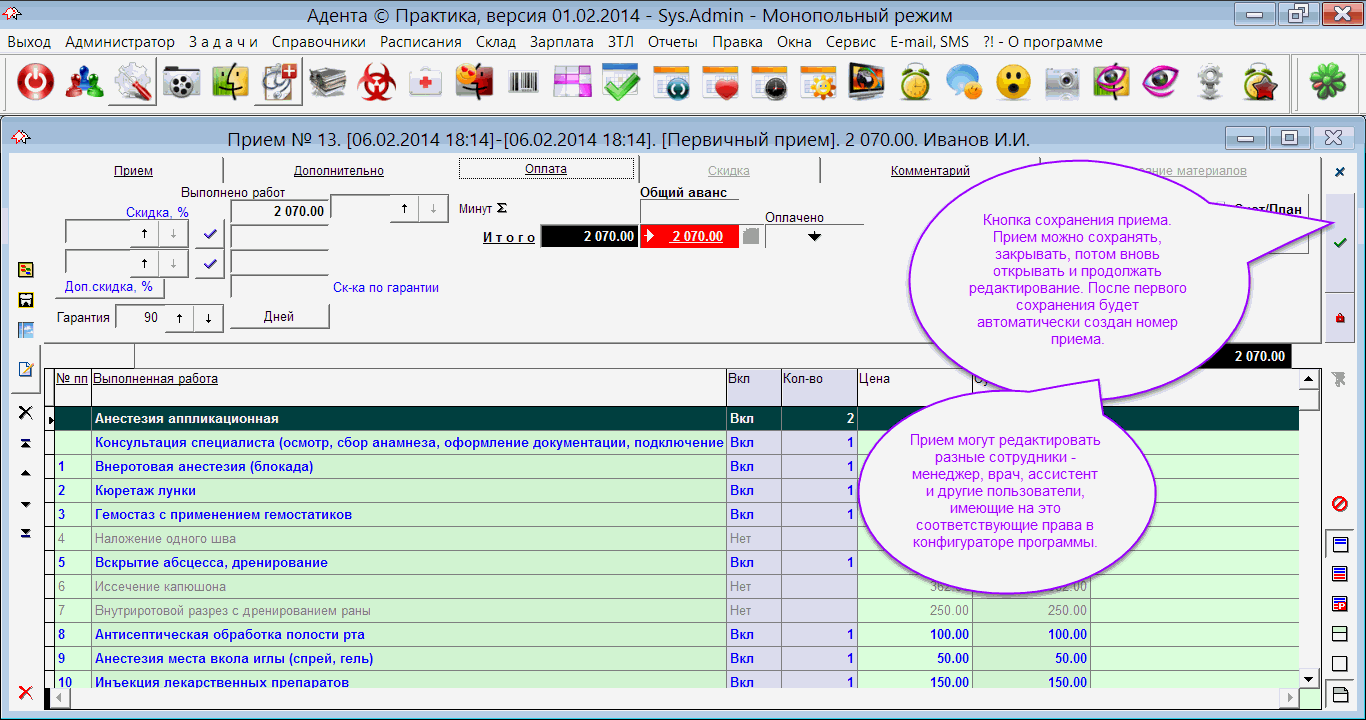The image size is (1366, 720).
Task: Save the appointment with green checkmark
Action: (1340, 243)
